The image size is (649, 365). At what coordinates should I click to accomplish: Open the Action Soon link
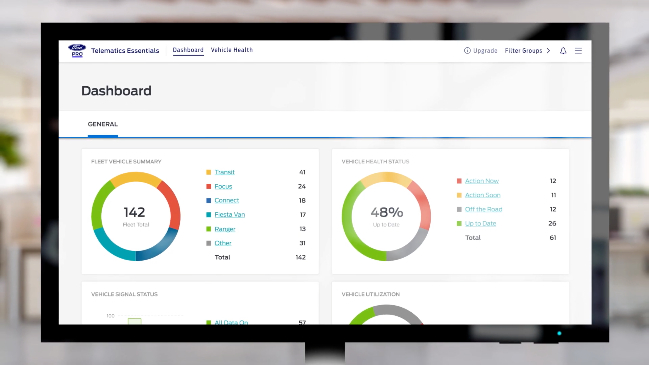(483, 195)
